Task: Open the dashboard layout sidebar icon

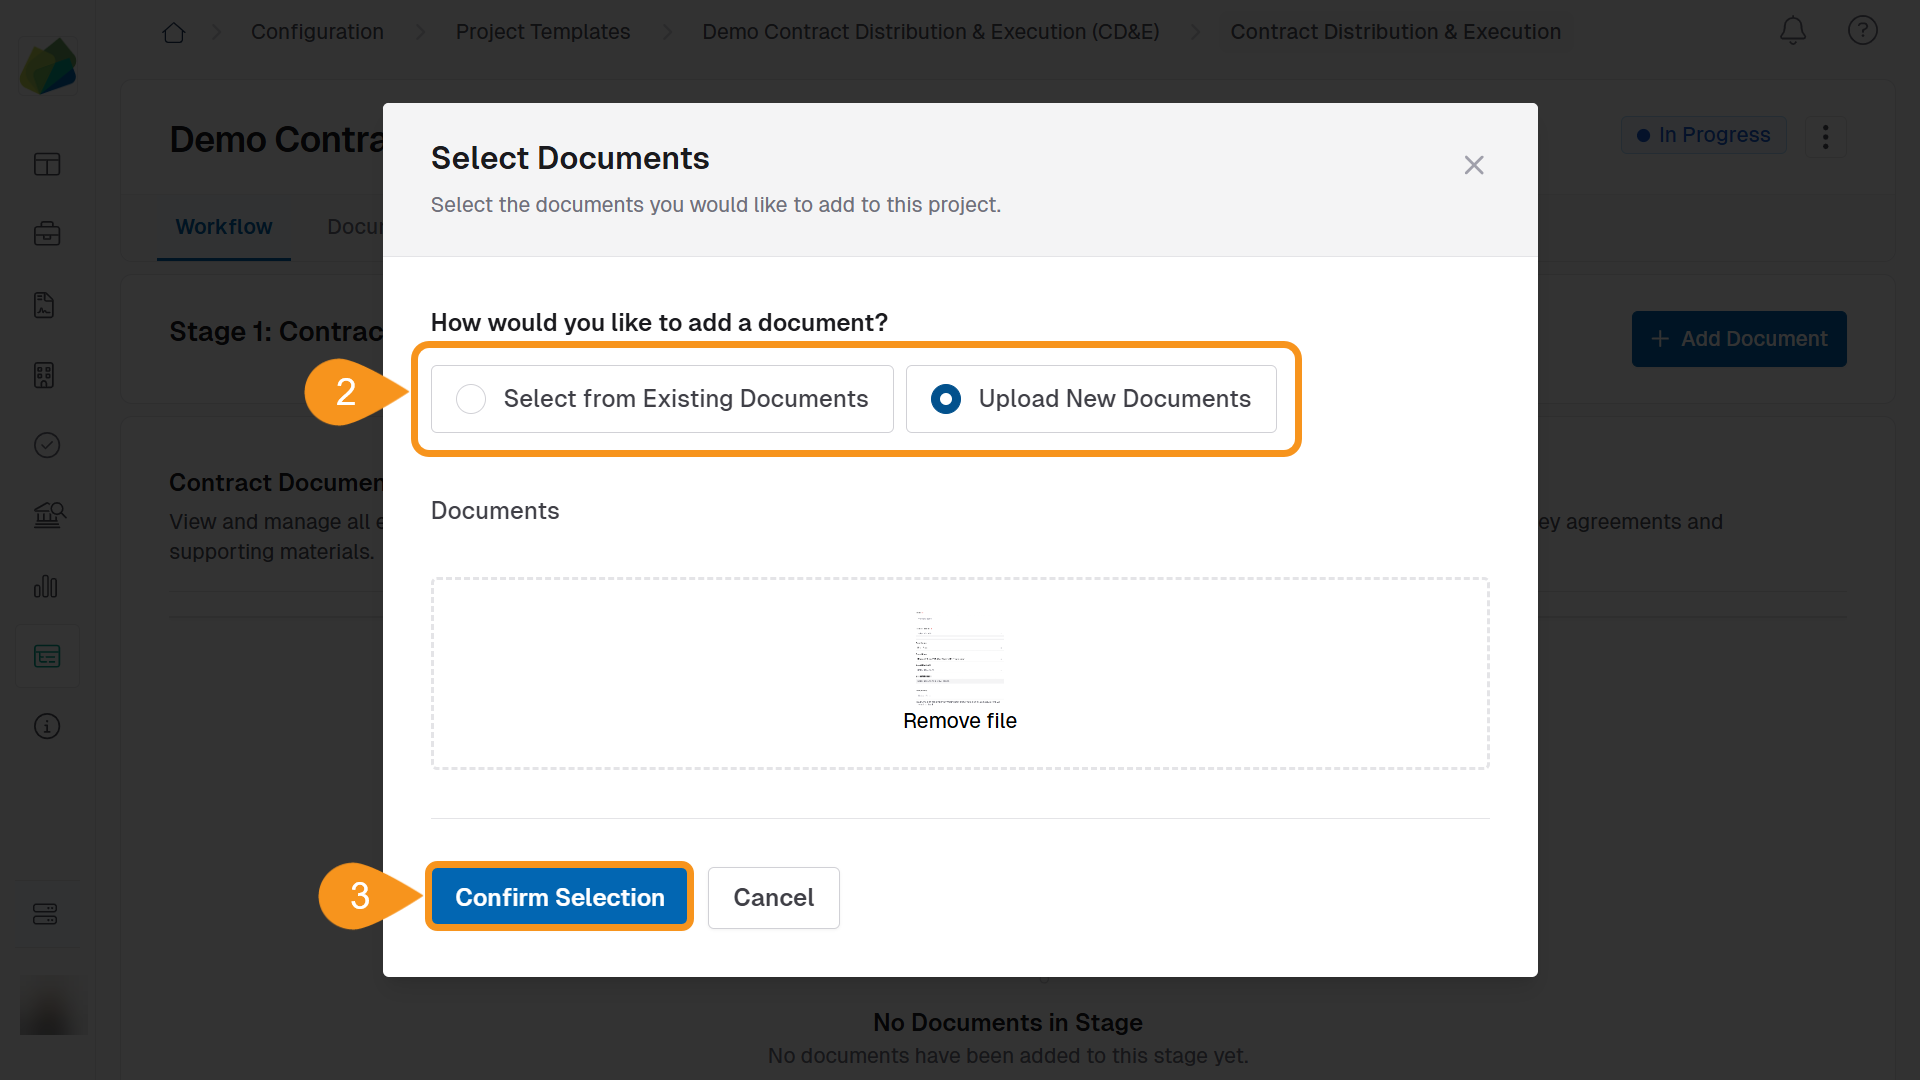Action: coord(47,164)
